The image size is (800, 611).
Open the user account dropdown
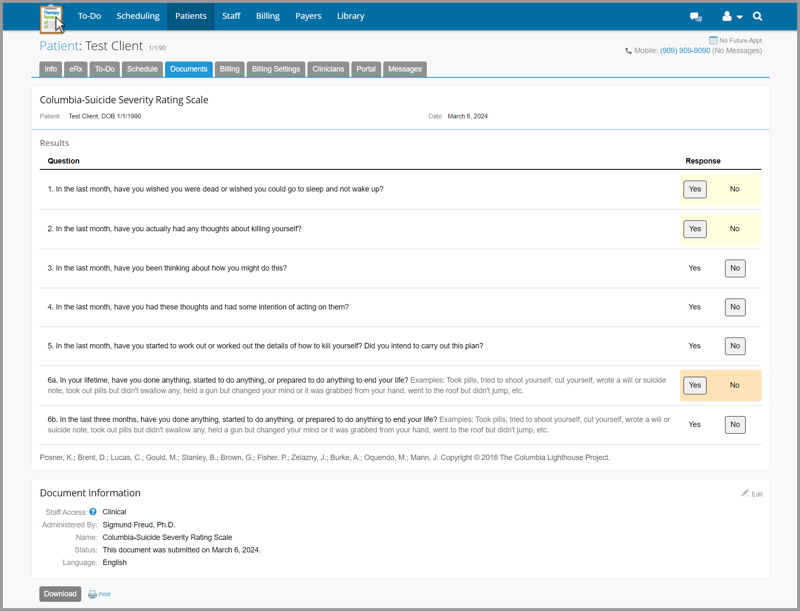coord(732,16)
